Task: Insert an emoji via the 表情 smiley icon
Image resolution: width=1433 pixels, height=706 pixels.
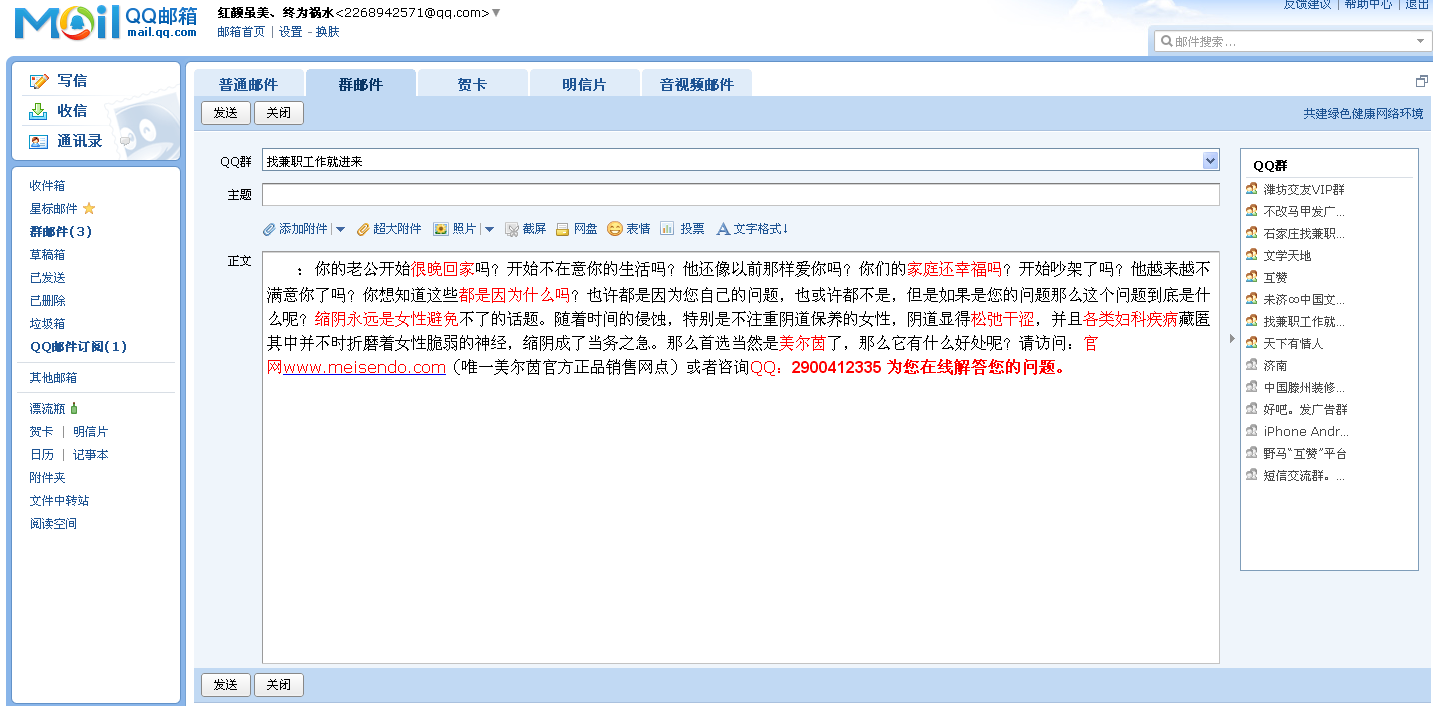Action: 615,228
